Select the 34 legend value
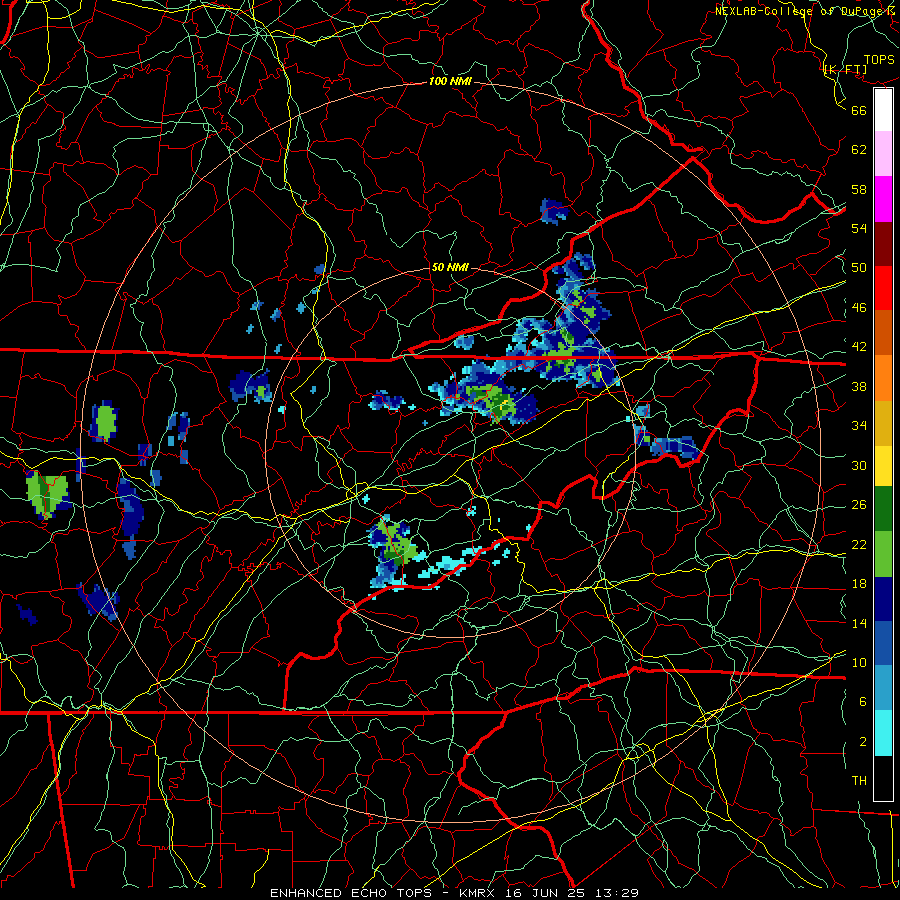Image resolution: width=900 pixels, height=900 pixels. 859,426
